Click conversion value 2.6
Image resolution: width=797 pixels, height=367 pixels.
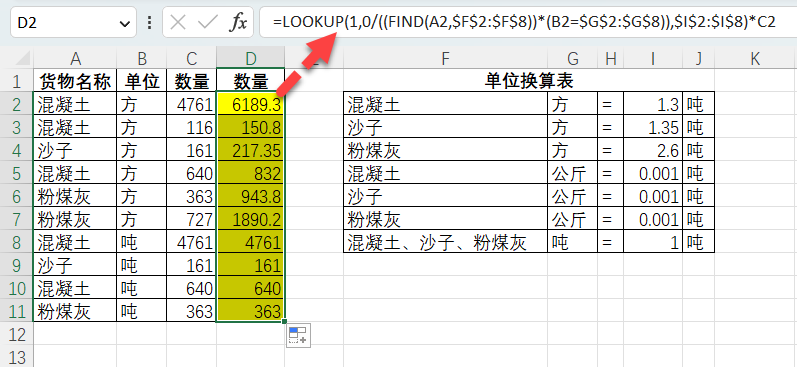(x=653, y=150)
